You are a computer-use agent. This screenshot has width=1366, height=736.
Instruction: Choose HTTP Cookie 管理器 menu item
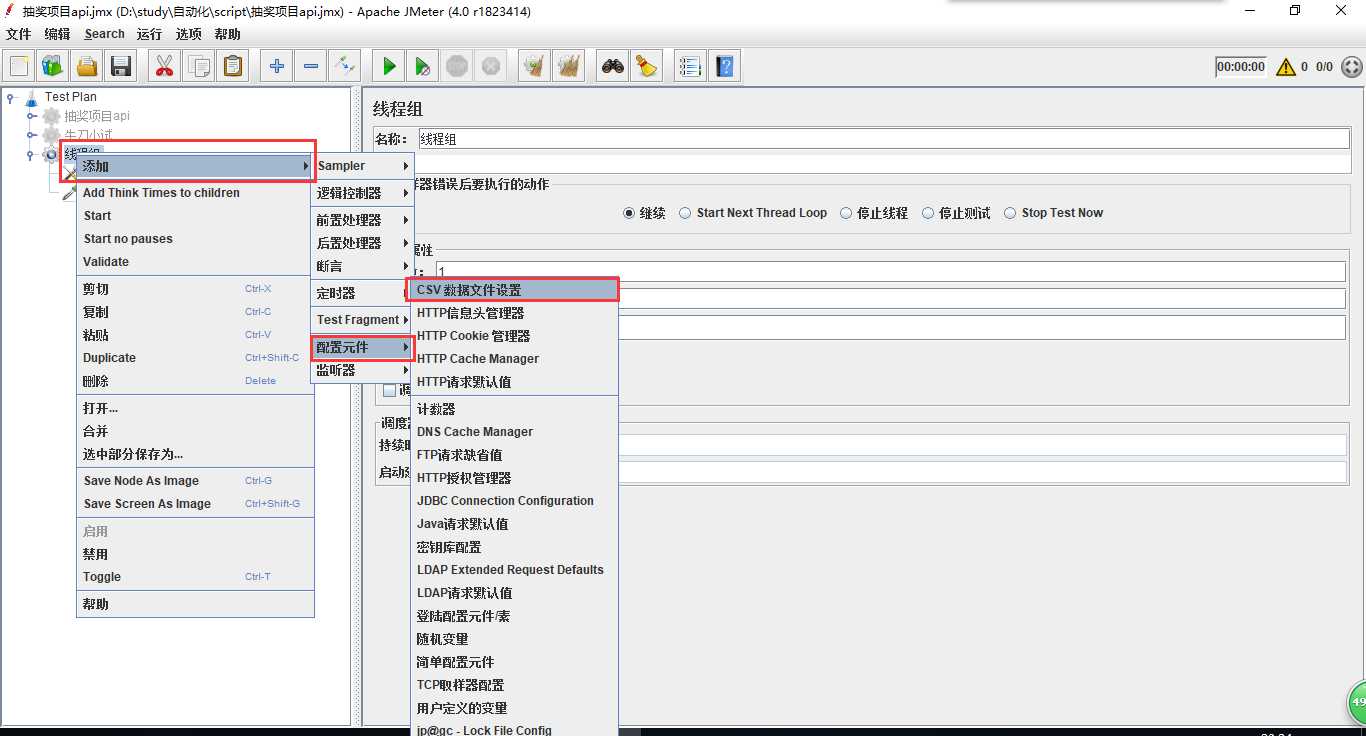tap(514, 336)
